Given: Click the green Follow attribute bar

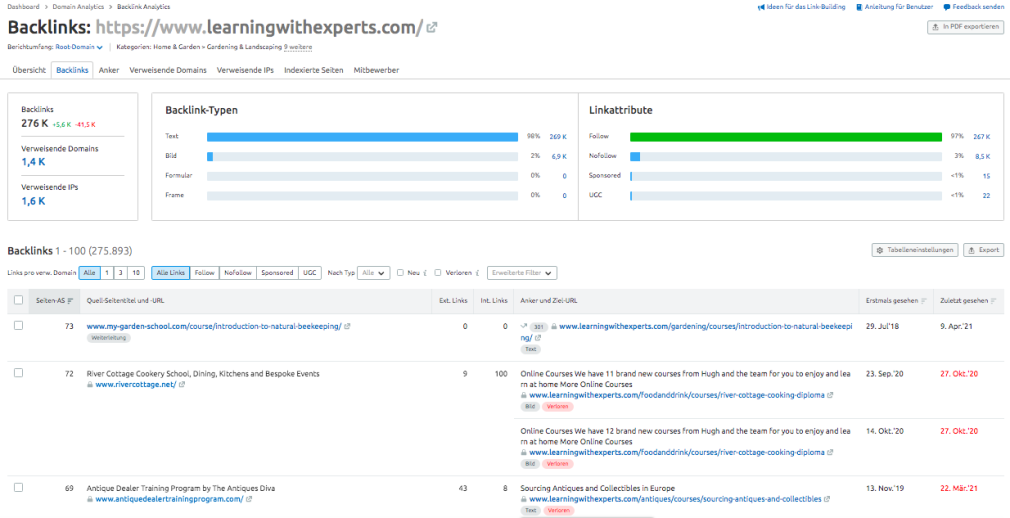Looking at the screenshot, I should click(x=786, y=137).
